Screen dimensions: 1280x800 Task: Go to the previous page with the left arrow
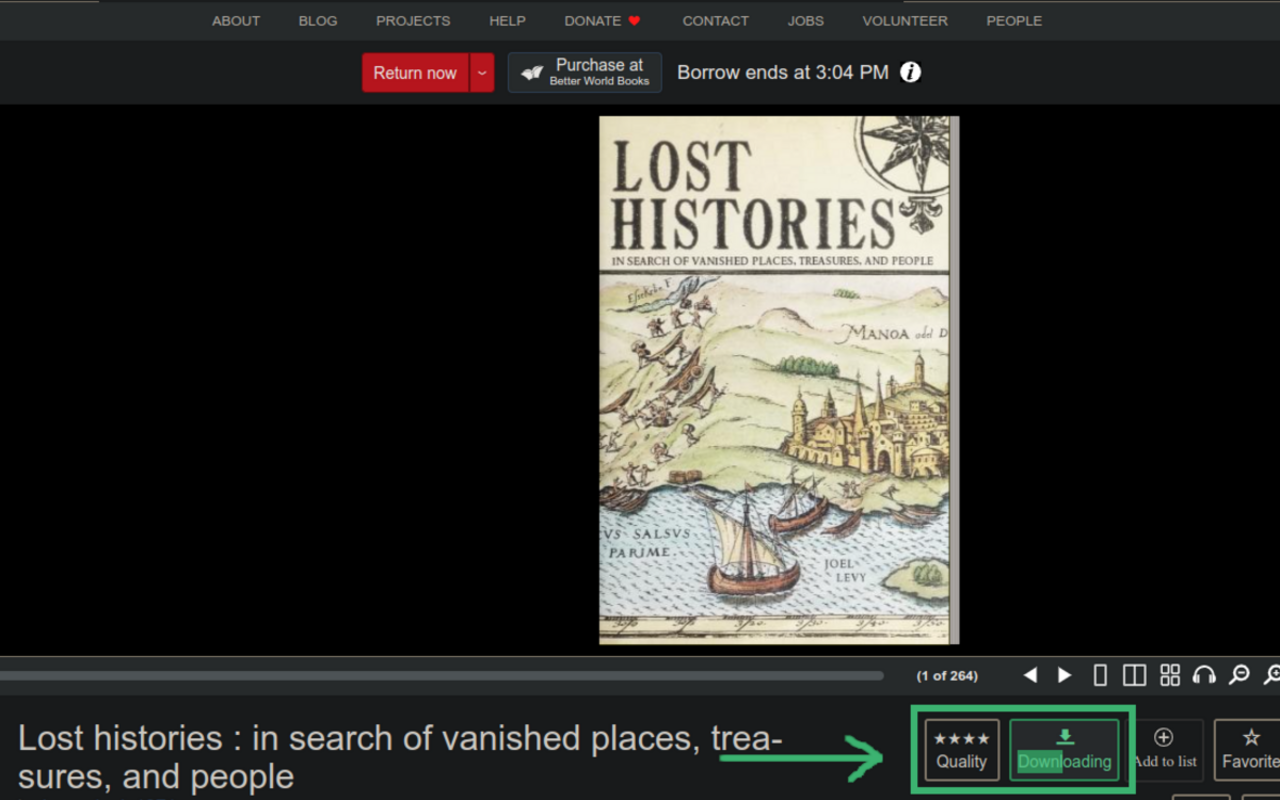coord(1030,675)
